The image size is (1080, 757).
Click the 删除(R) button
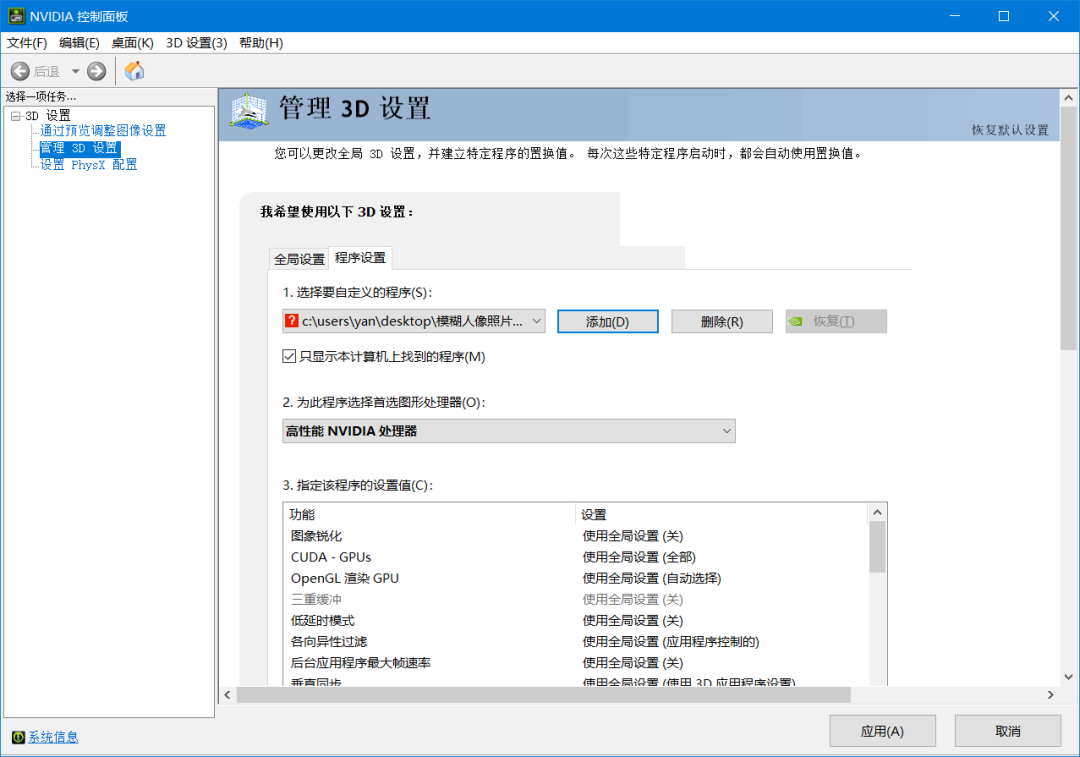click(x=722, y=322)
